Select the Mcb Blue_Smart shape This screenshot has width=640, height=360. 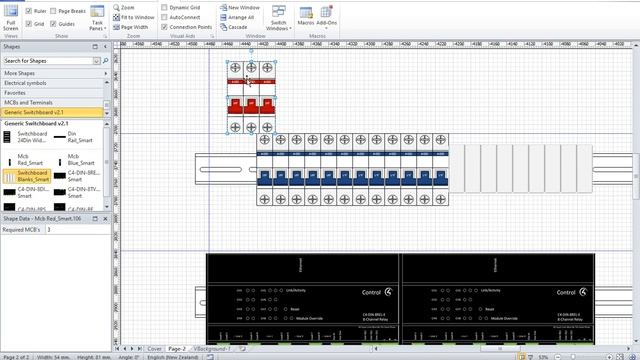tap(77, 160)
